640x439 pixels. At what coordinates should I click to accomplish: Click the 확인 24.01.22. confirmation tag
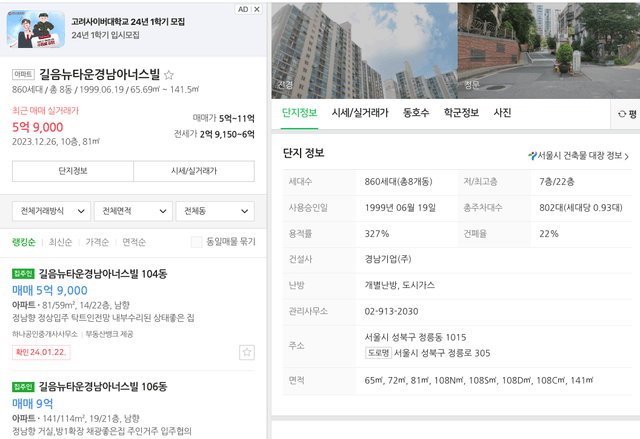(x=41, y=352)
